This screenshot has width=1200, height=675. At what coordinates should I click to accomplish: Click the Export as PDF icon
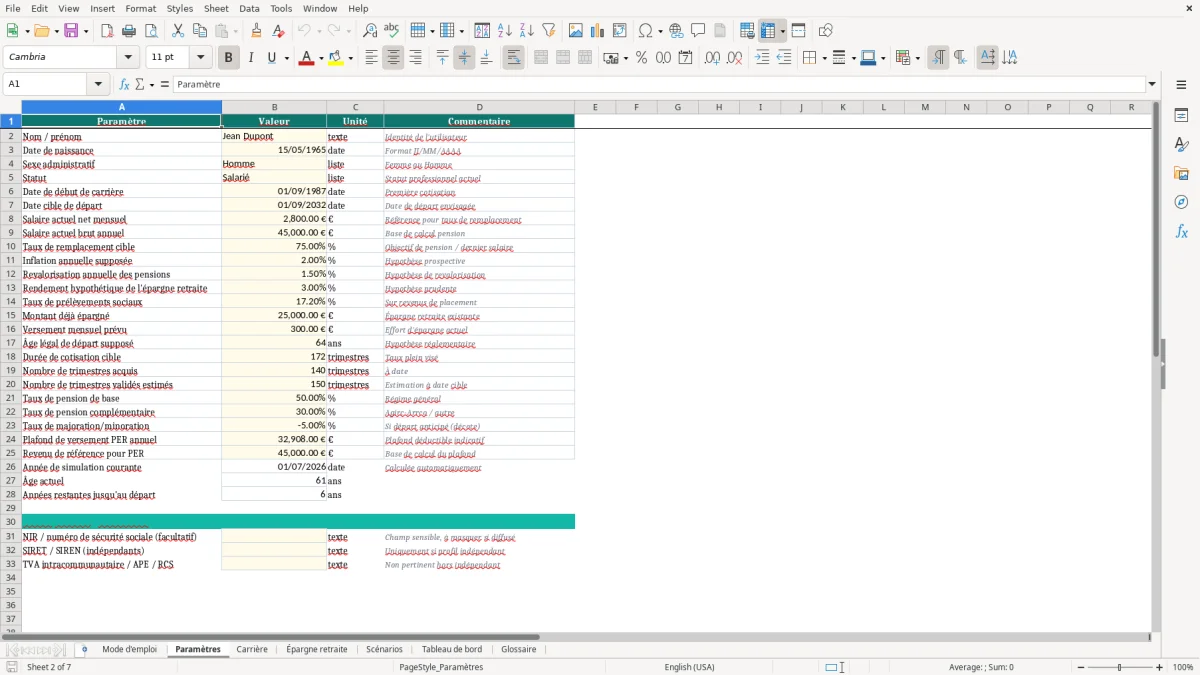click(107, 31)
